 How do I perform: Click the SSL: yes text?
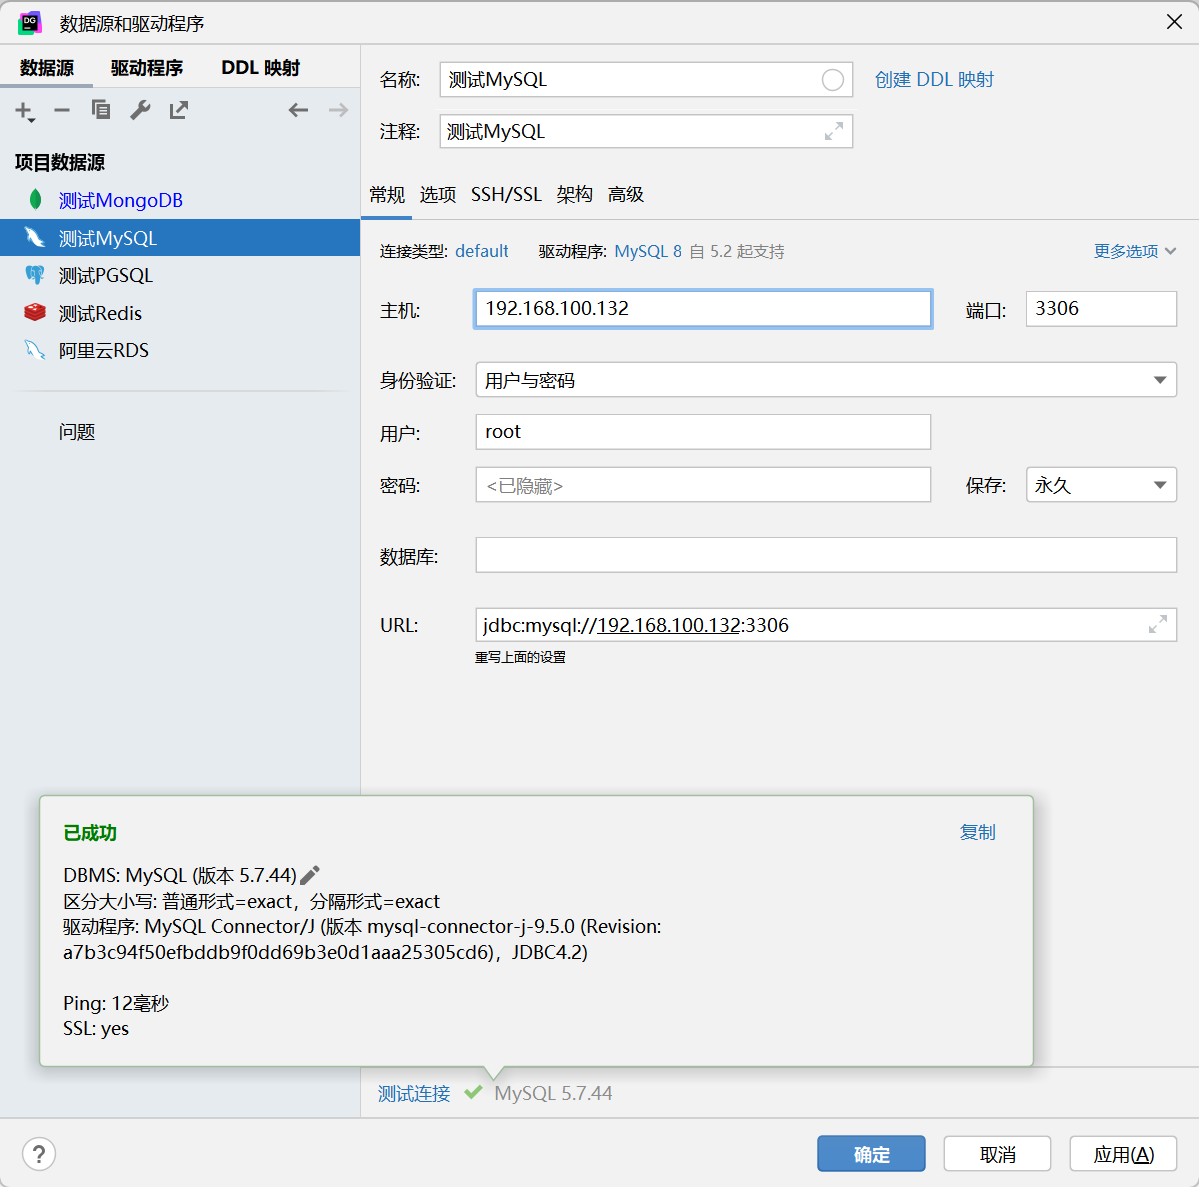[96, 1029]
